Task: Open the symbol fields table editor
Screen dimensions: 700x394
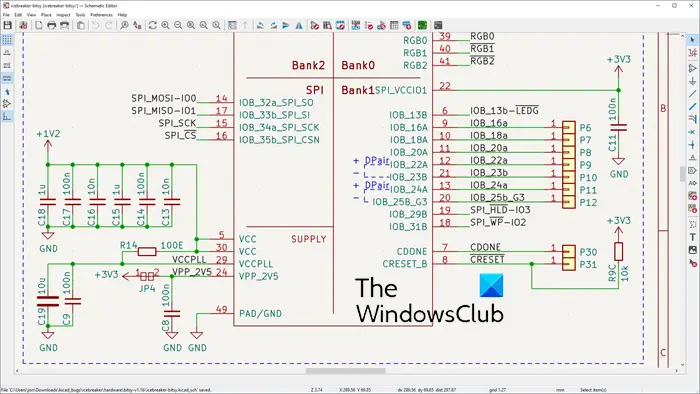Action: (394, 25)
